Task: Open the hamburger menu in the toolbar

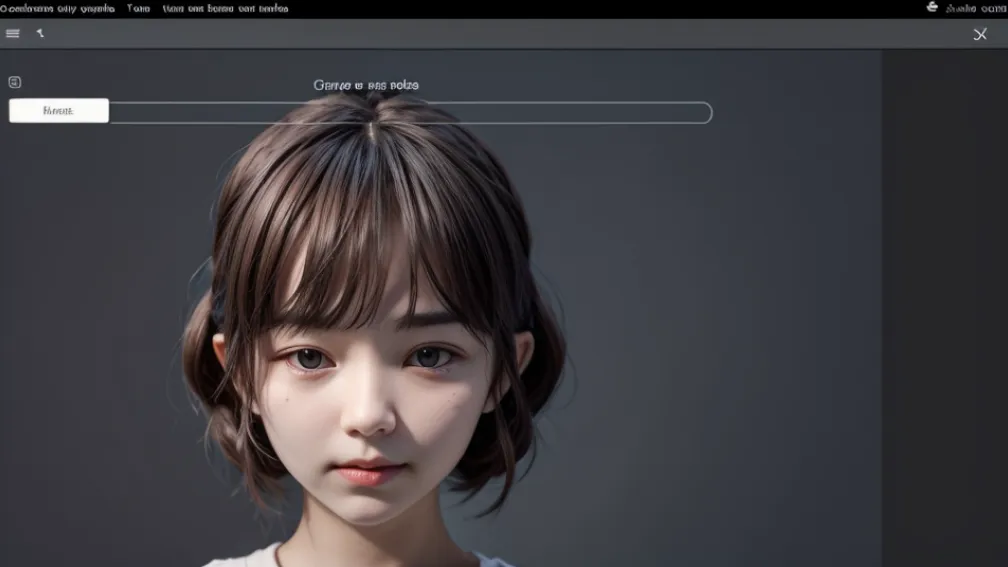Action: [13, 33]
